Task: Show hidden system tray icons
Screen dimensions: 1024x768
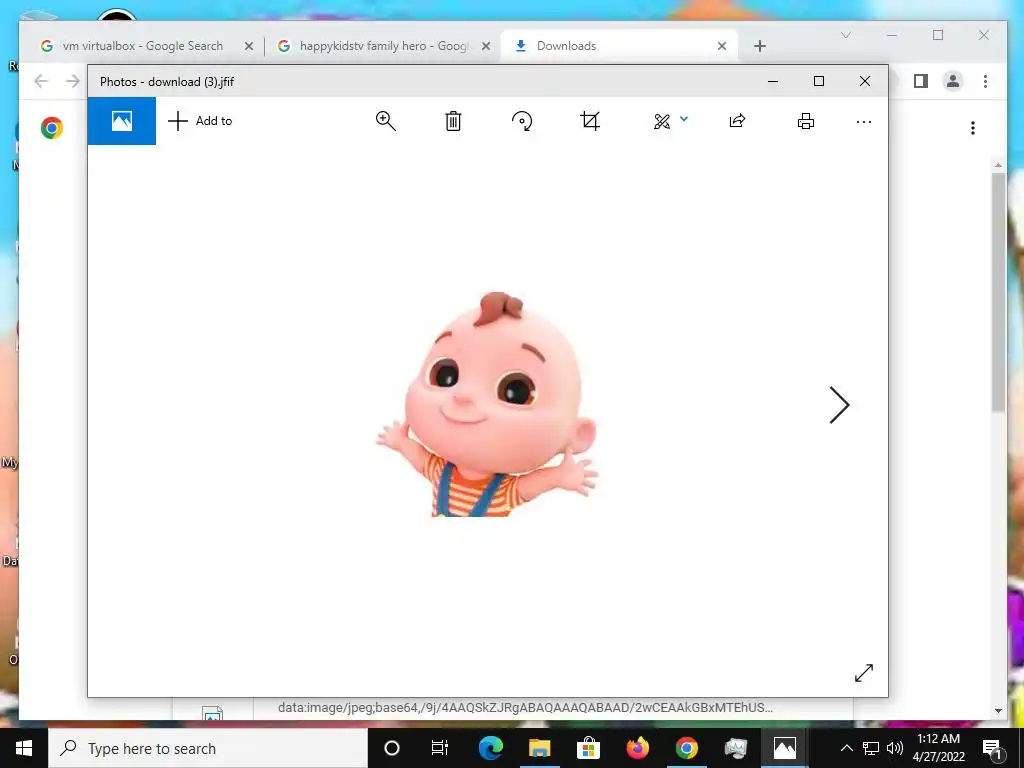Action: 846,748
